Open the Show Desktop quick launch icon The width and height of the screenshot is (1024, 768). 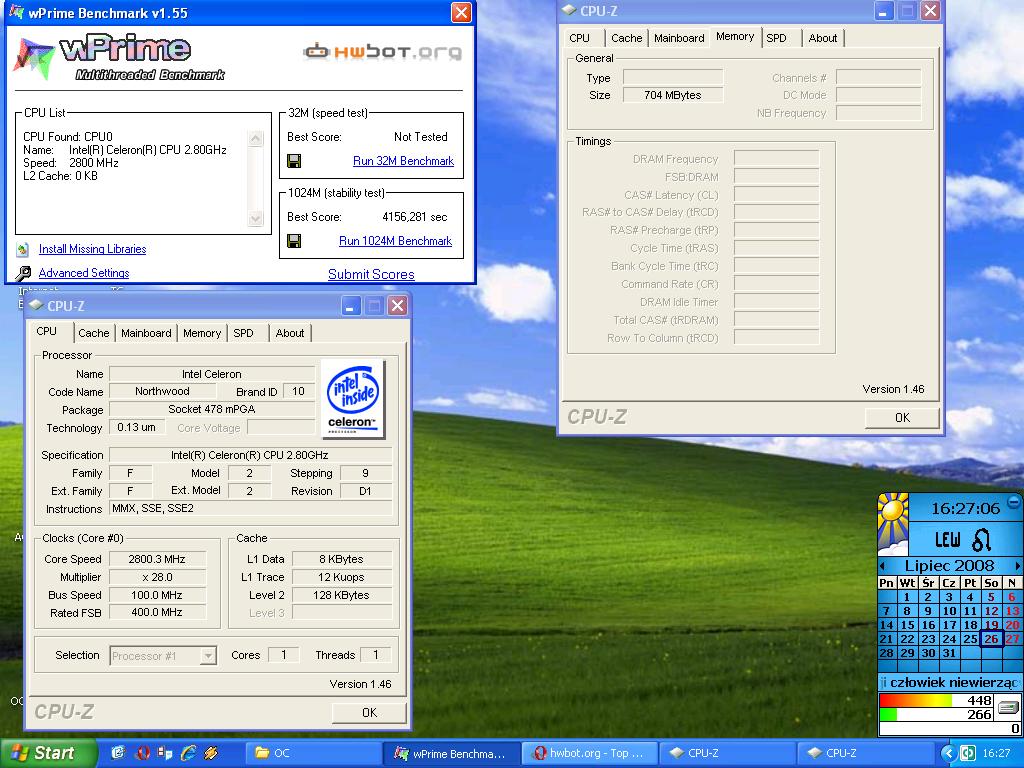pos(118,753)
